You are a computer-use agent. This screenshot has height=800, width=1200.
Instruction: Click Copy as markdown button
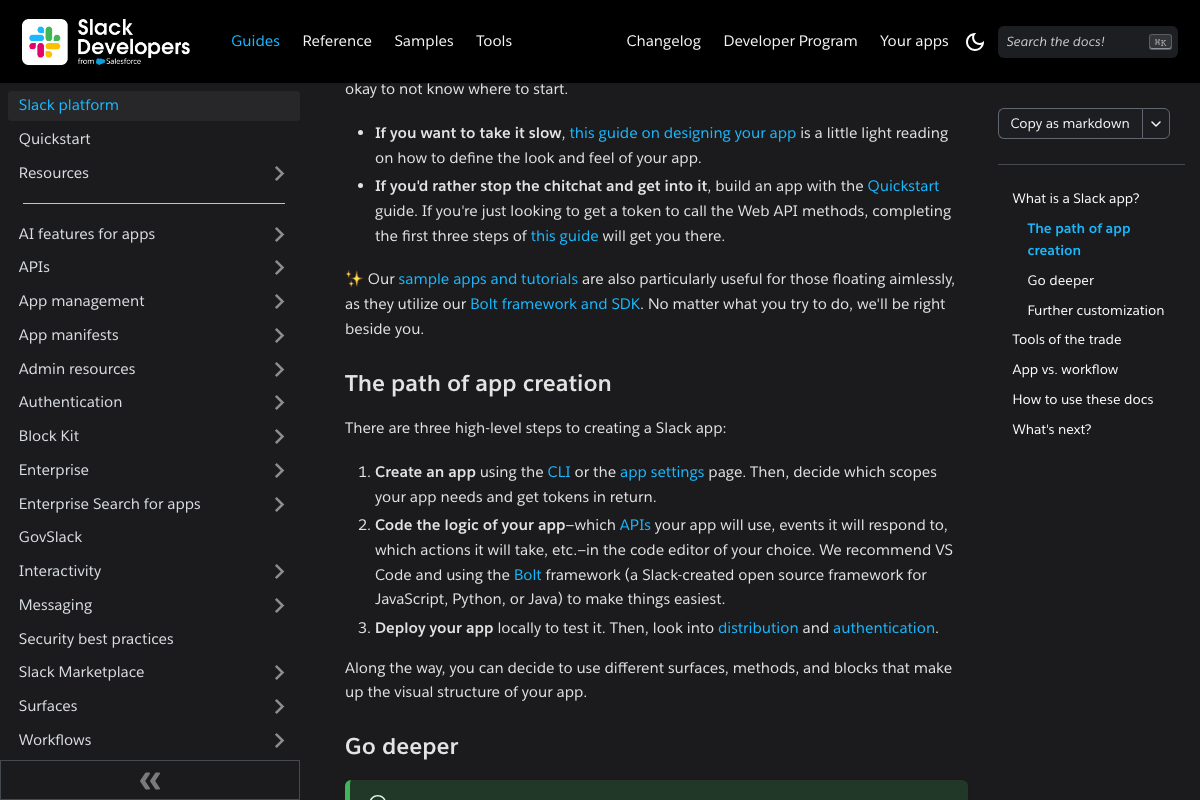tap(1070, 123)
